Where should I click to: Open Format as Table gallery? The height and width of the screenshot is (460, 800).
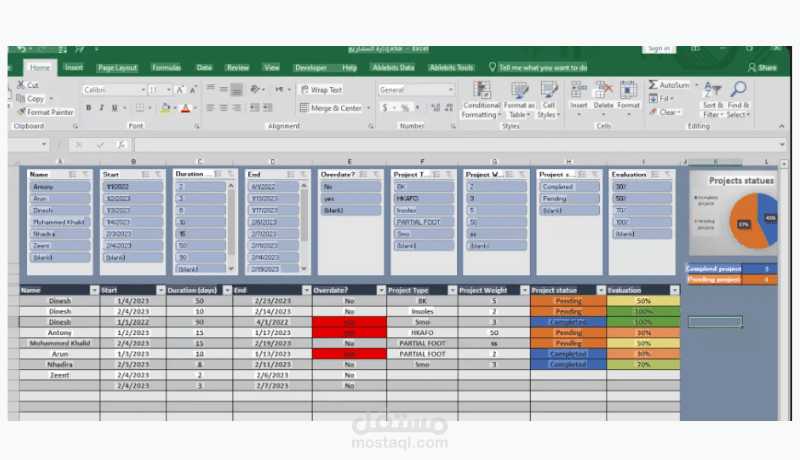pyautogui.click(x=519, y=100)
